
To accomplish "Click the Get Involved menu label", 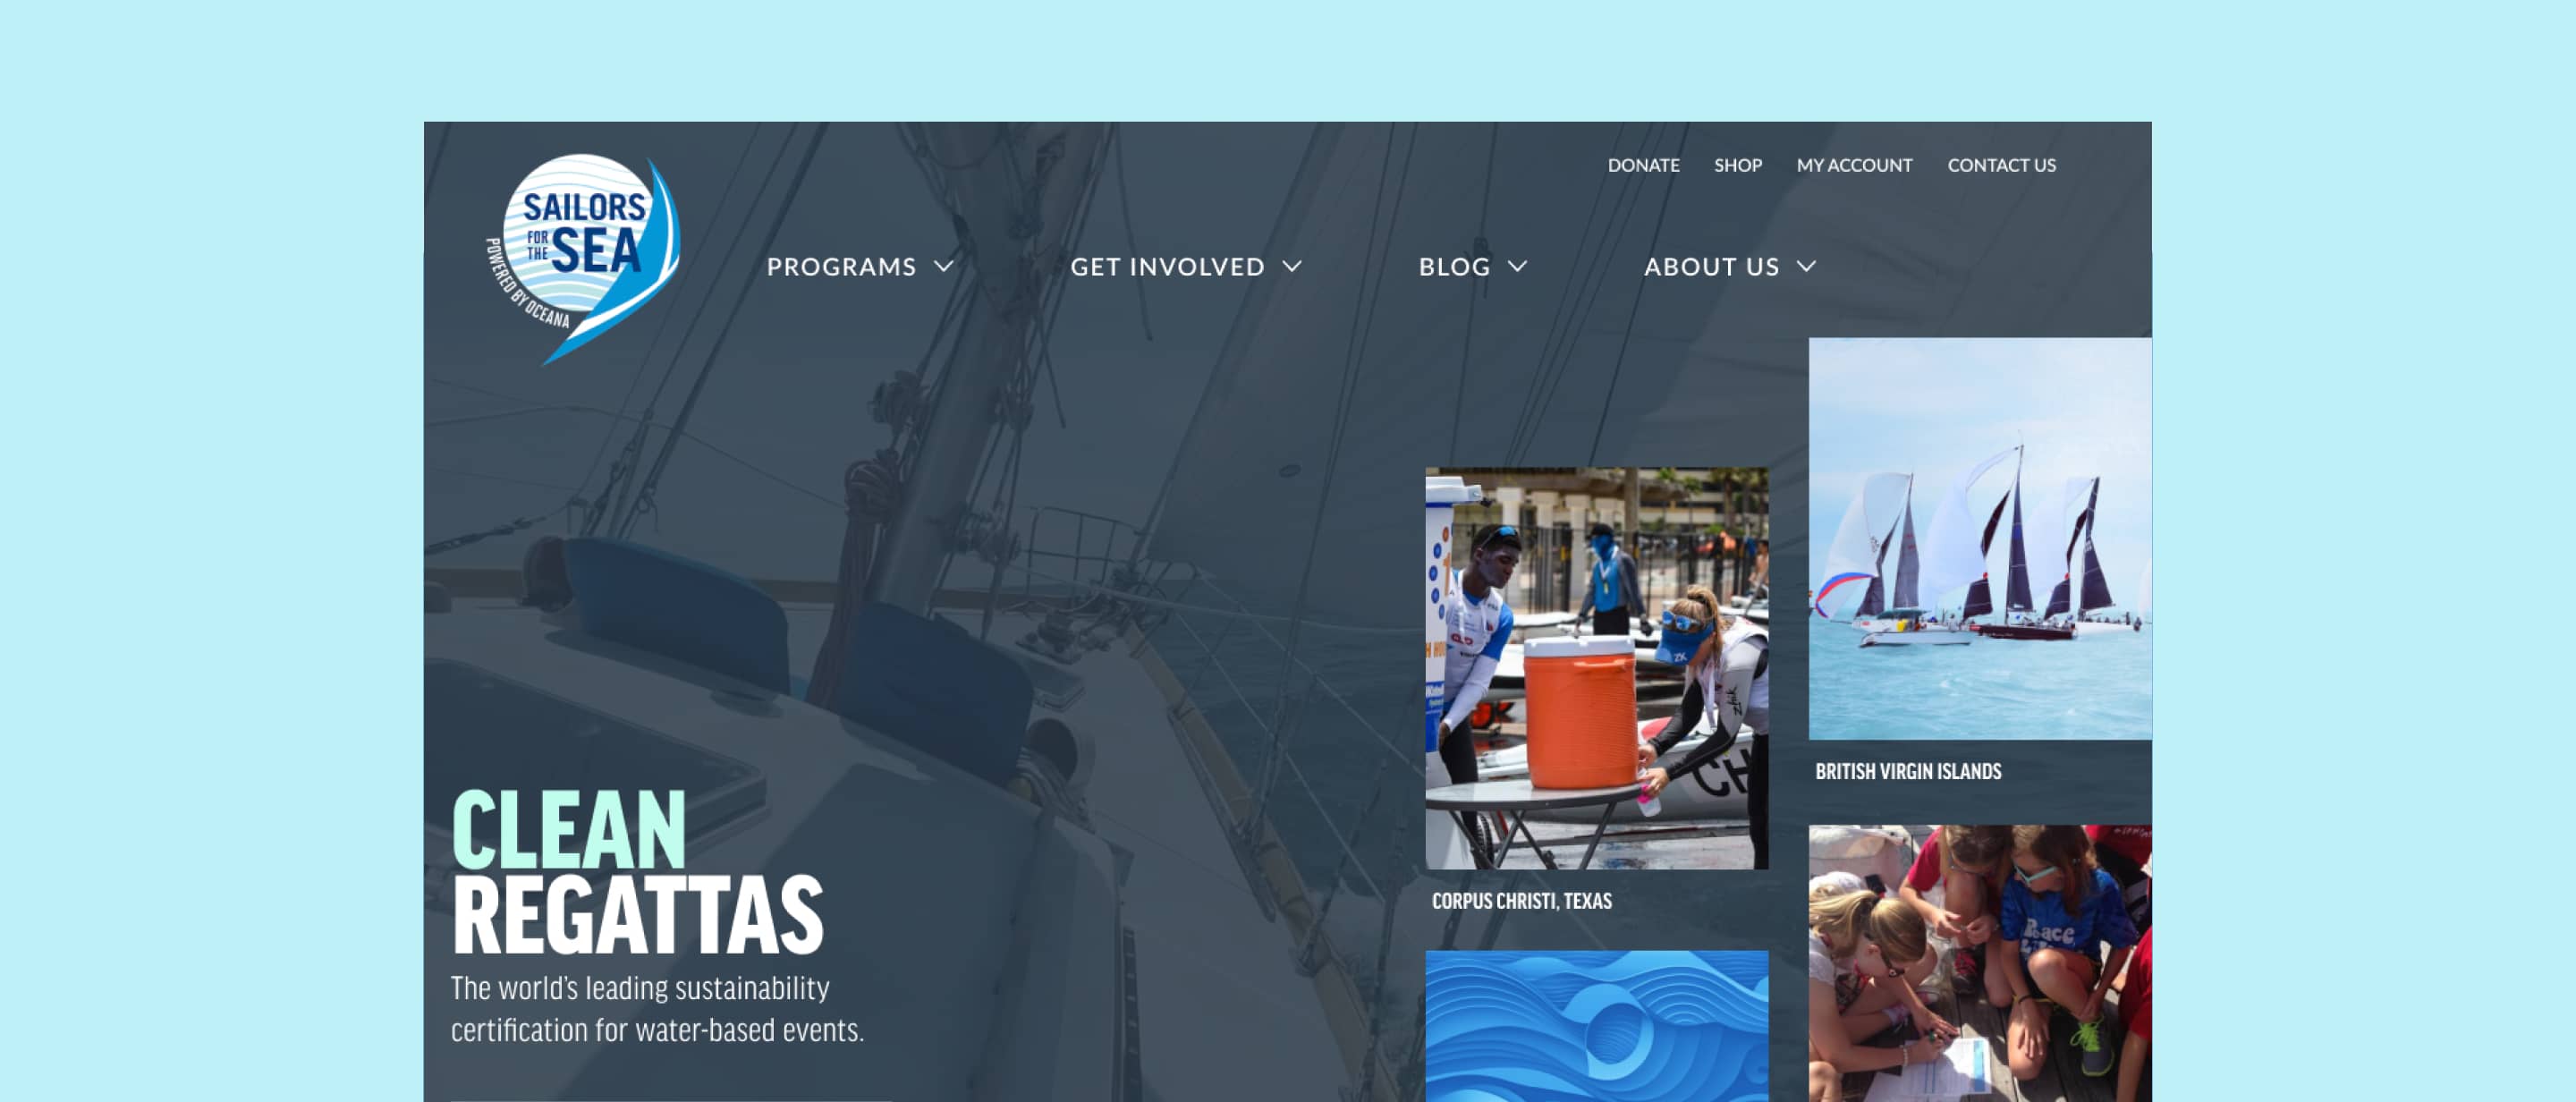I will click(x=1168, y=266).
